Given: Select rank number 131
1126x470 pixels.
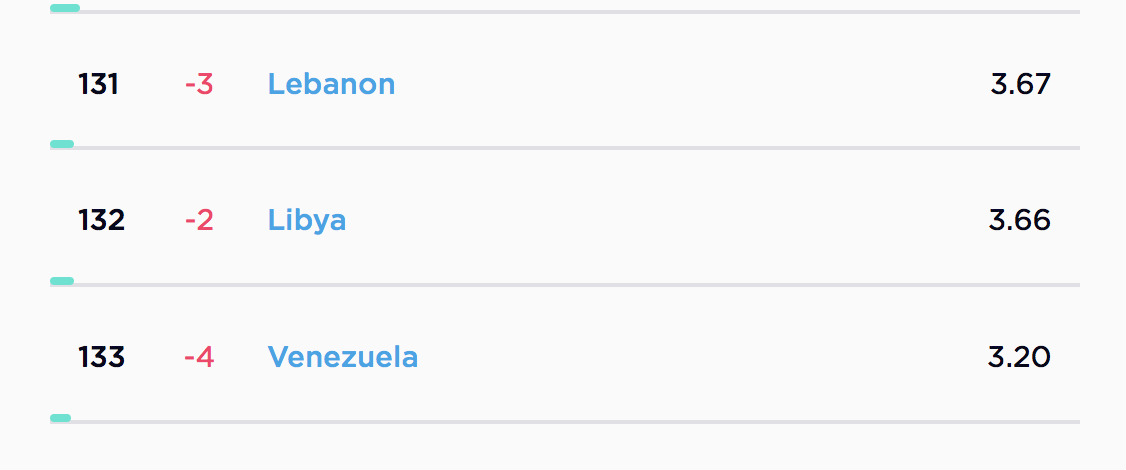Looking at the screenshot, I should [x=98, y=84].
